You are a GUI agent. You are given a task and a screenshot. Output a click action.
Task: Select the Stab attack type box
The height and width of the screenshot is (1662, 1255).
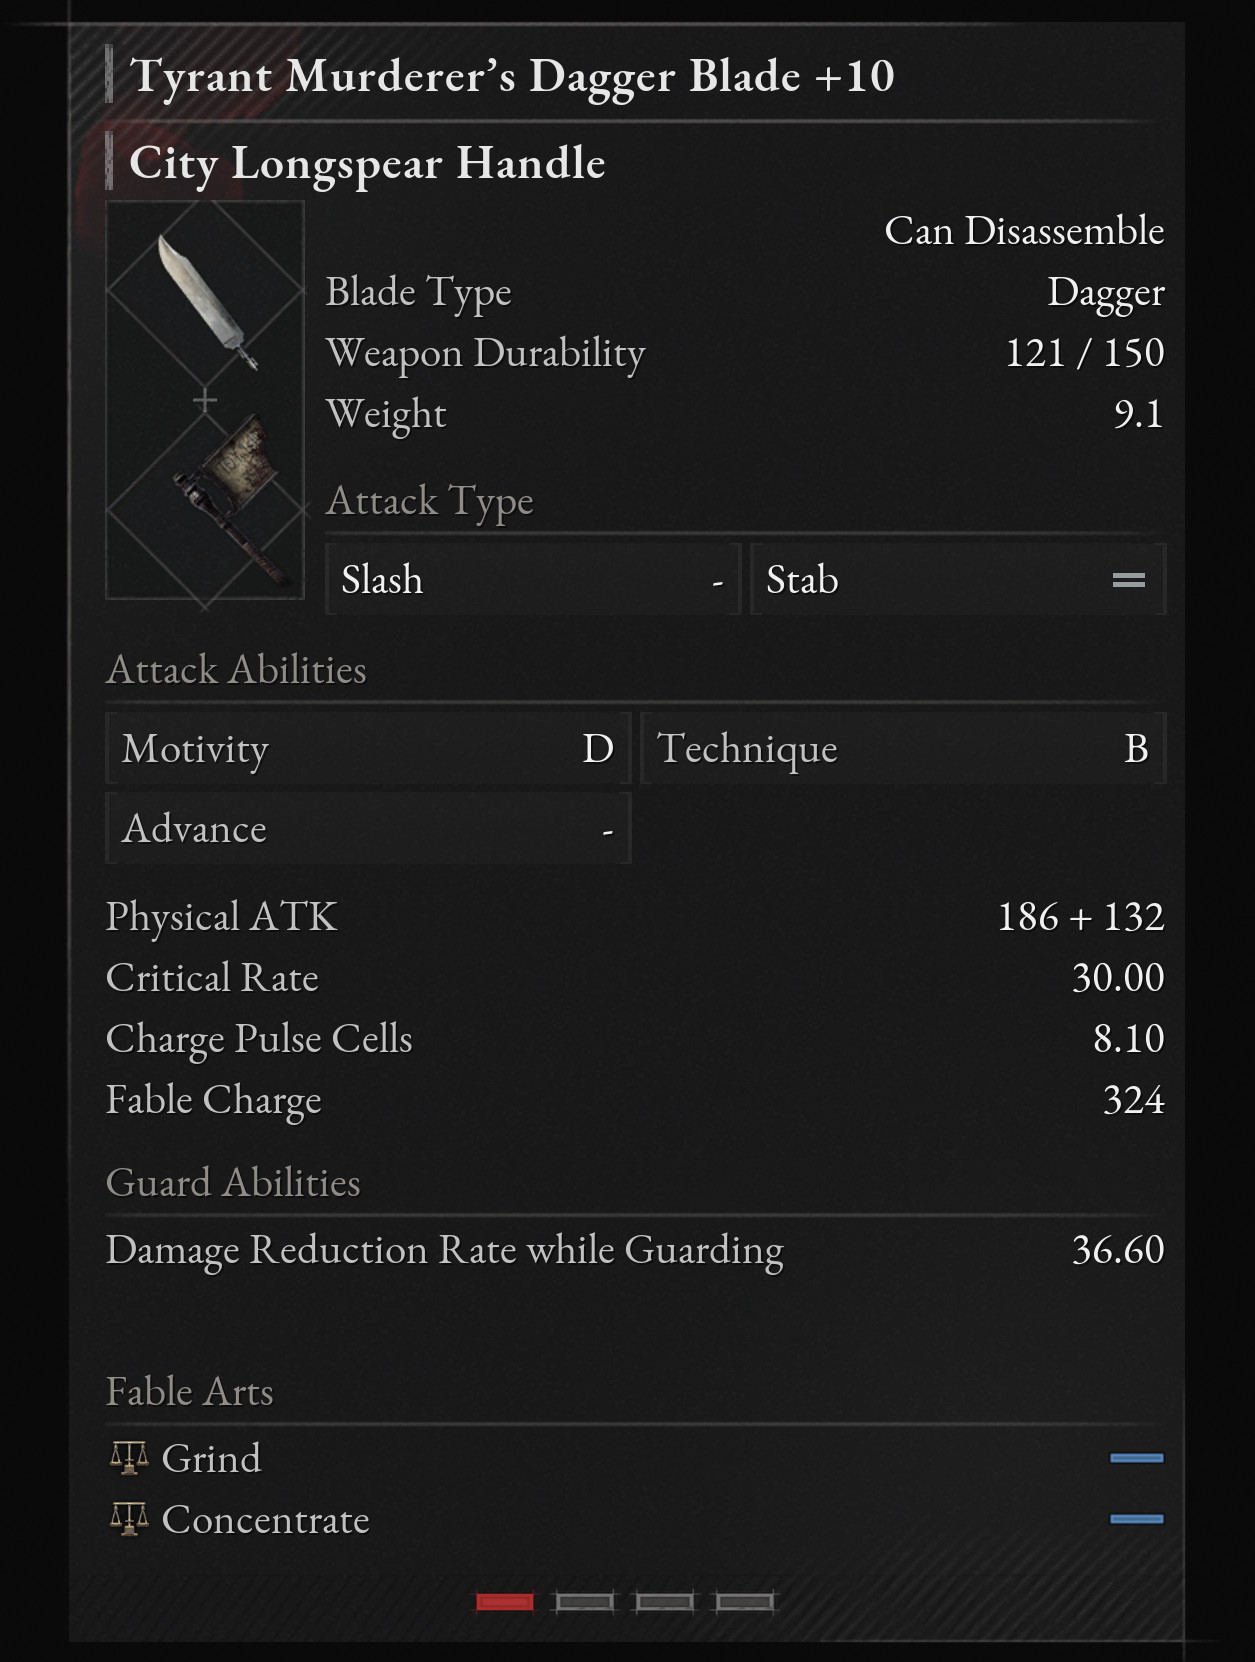click(x=958, y=579)
